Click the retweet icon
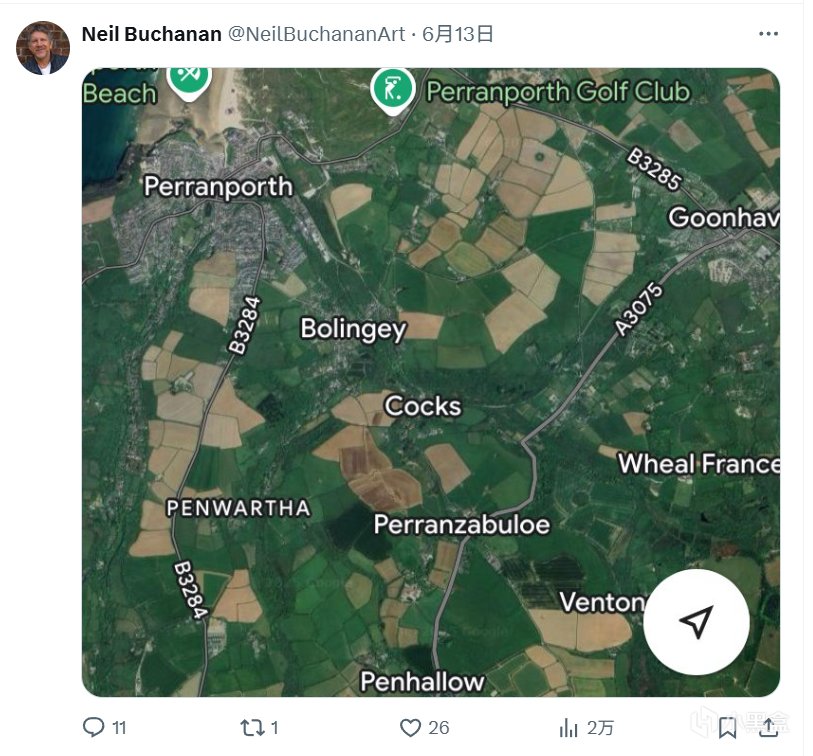This screenshot has width=813, height=756. coord(250,727)
